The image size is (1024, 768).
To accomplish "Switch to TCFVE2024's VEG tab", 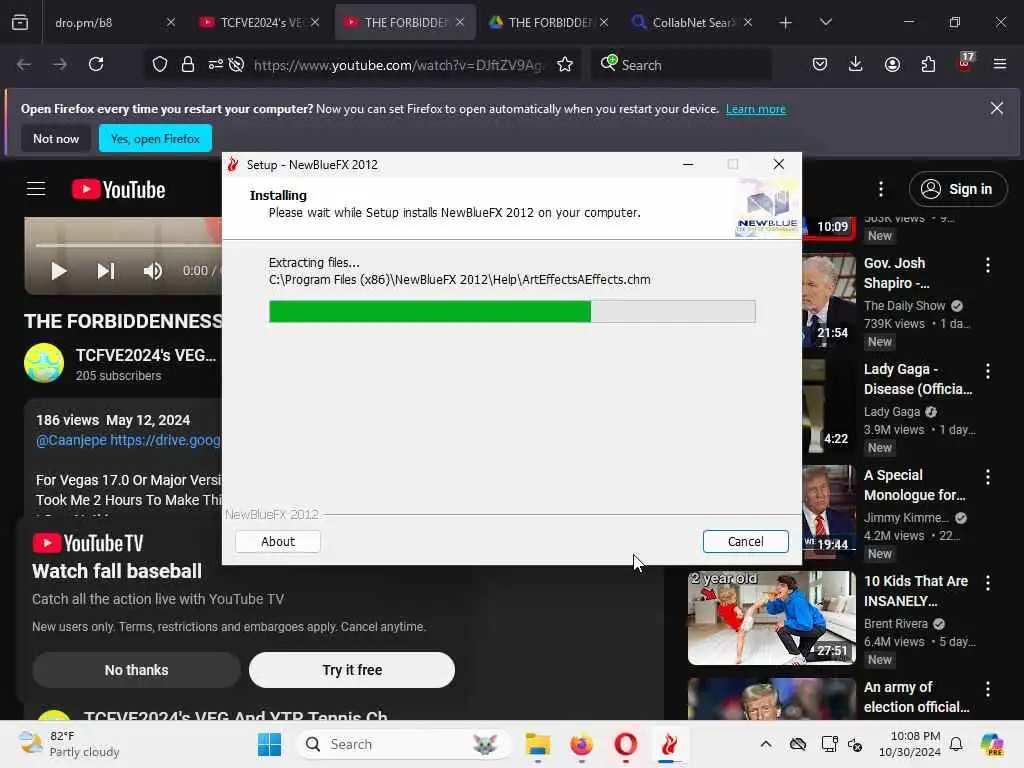I will [260, 22].
